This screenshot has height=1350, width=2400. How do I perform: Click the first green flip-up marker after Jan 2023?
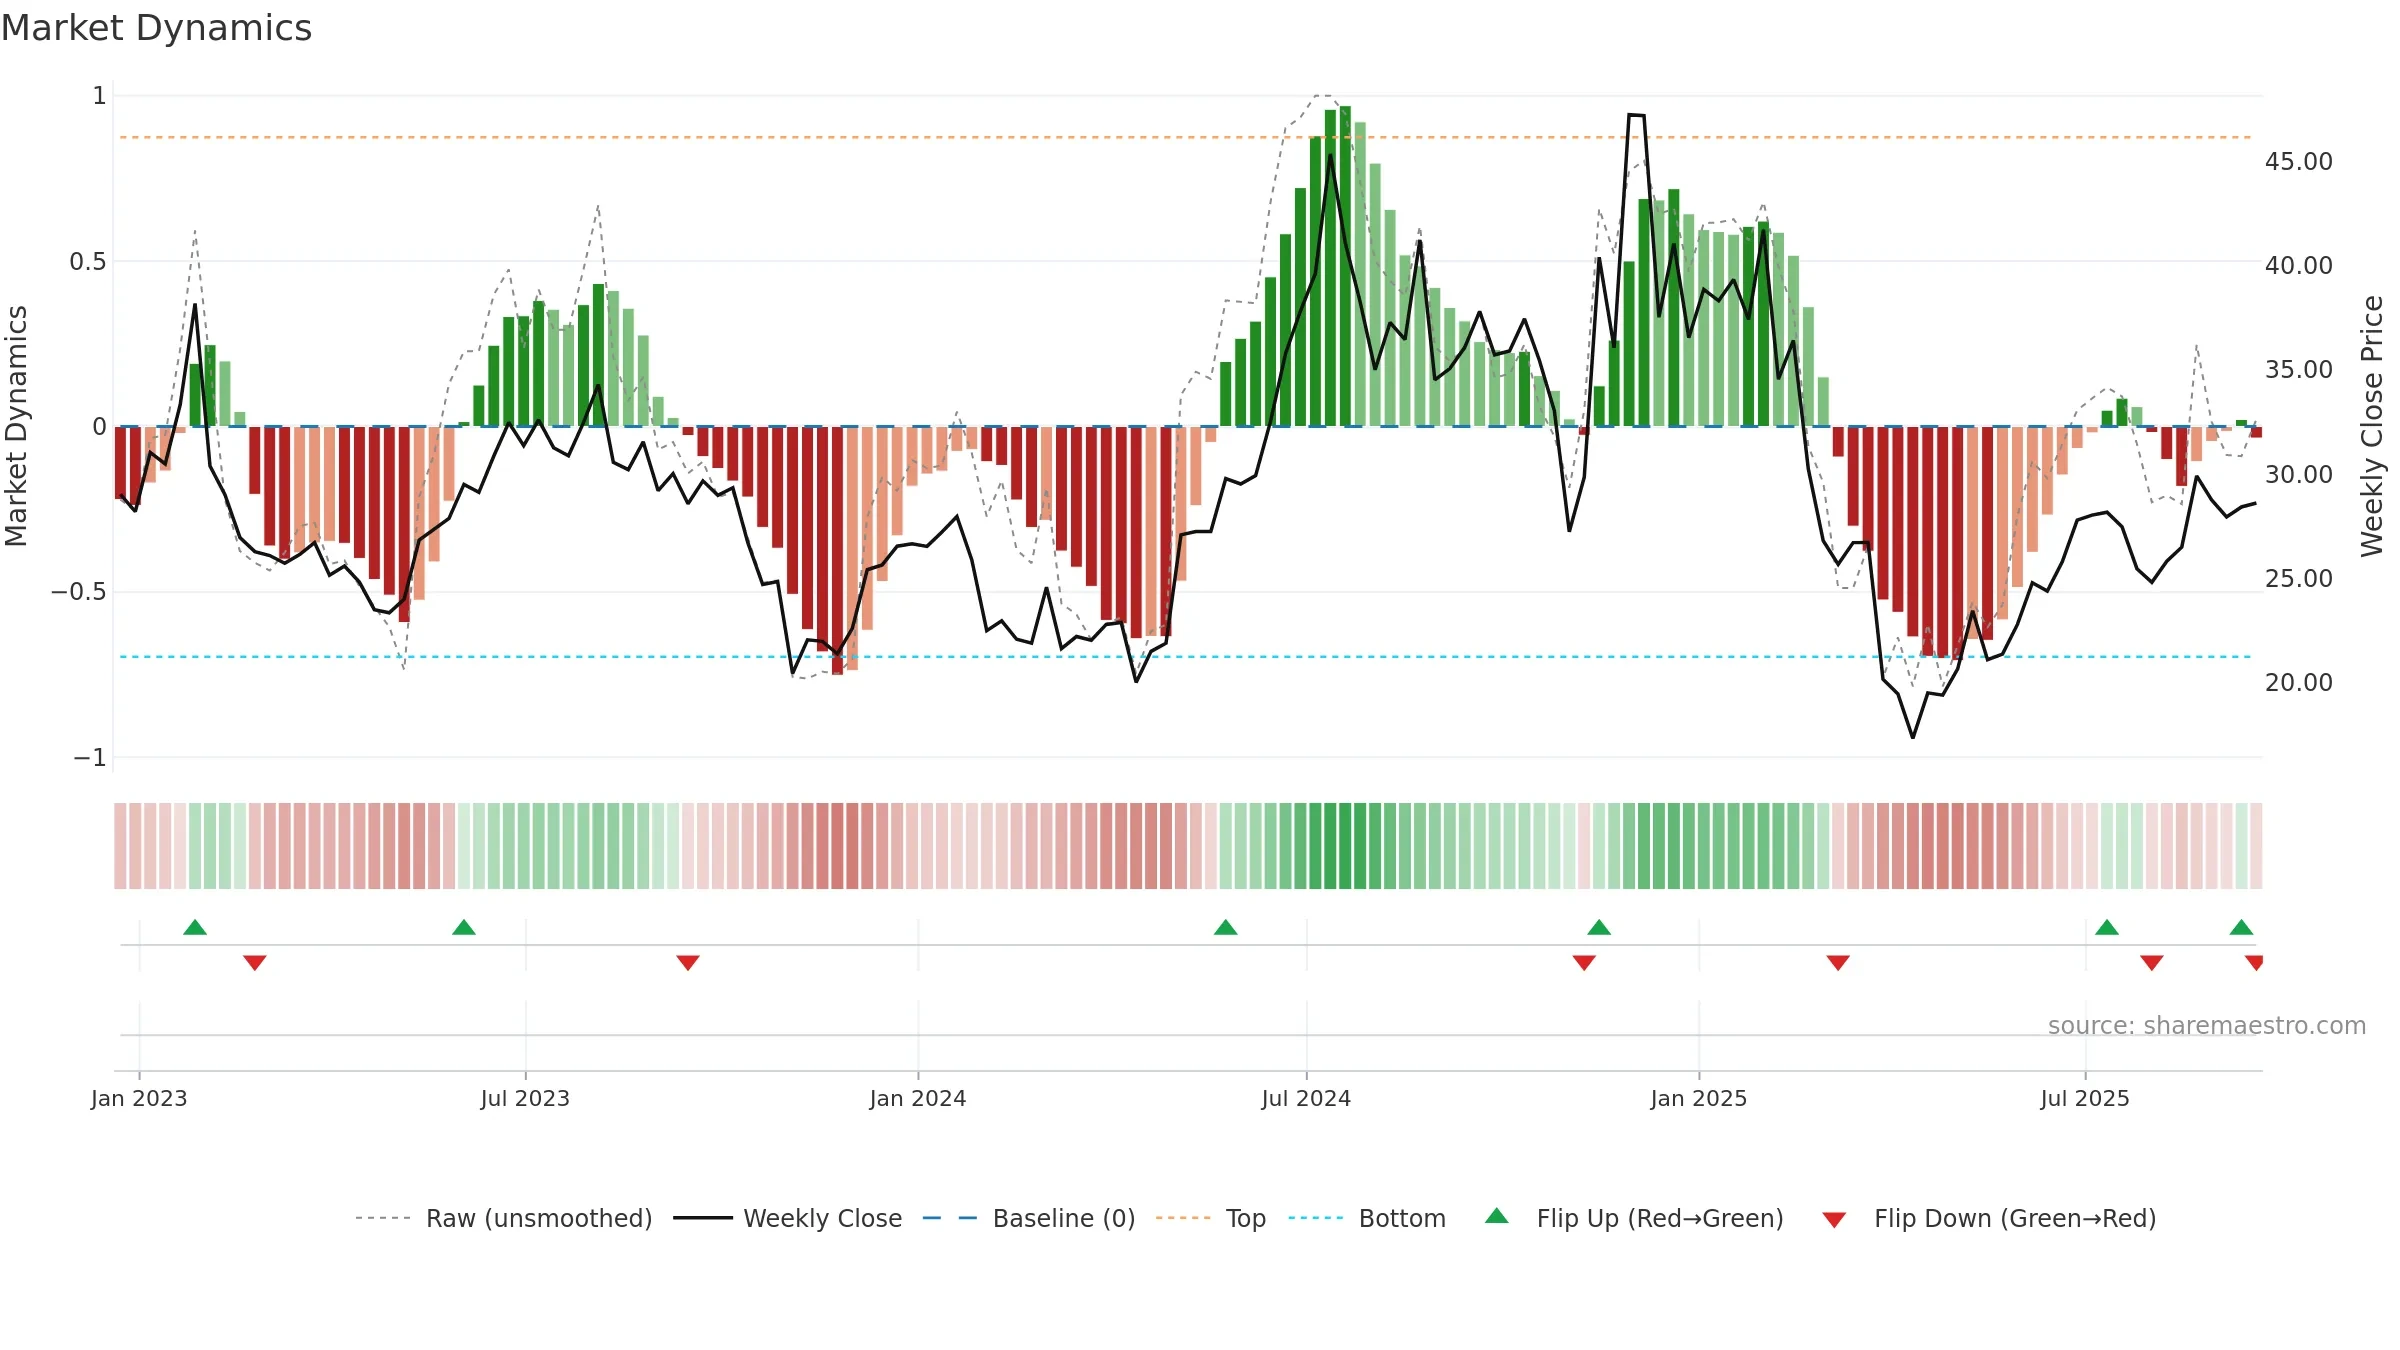195,927
